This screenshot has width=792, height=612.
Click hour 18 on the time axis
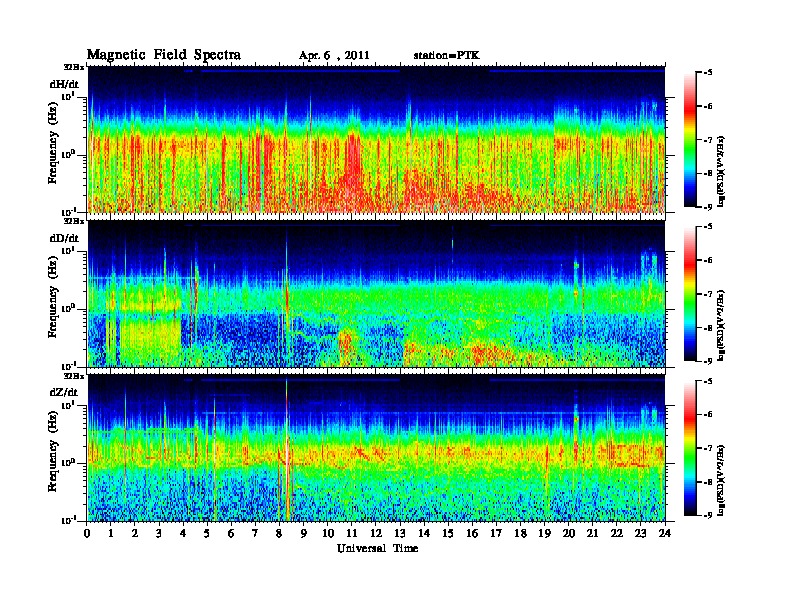pos(520,533)
